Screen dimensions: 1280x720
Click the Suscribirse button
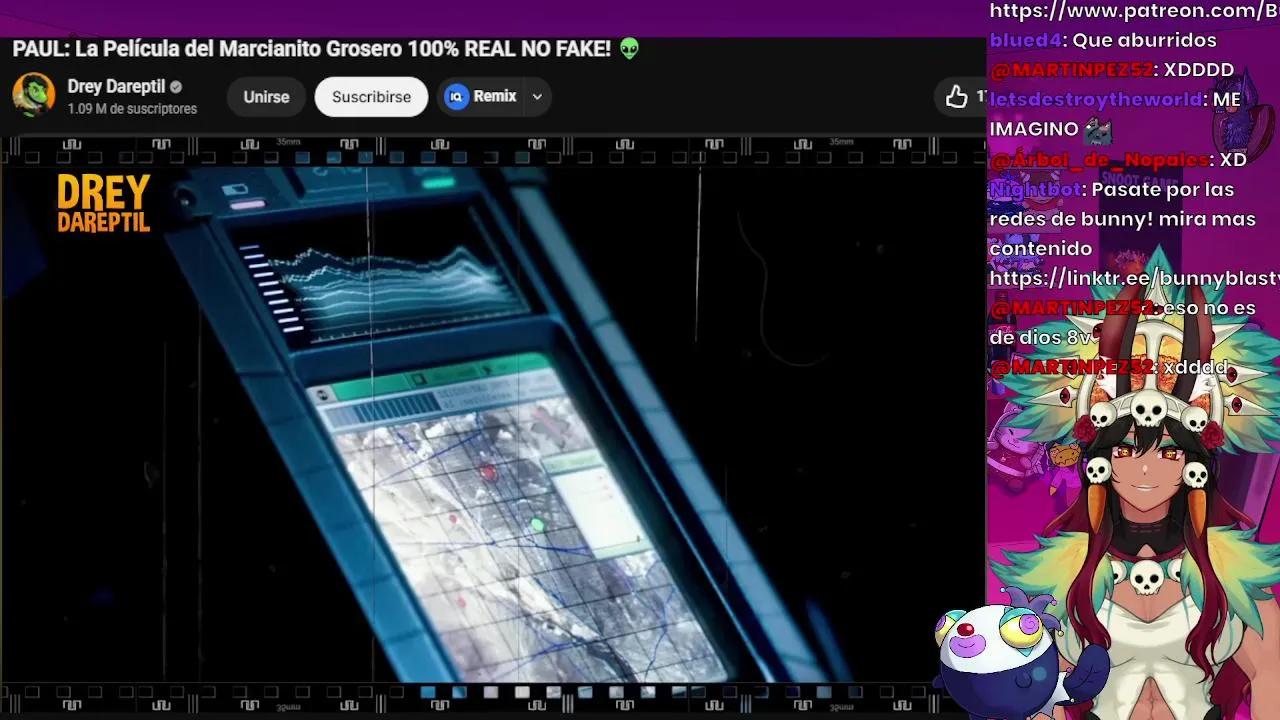coord(371,97)
